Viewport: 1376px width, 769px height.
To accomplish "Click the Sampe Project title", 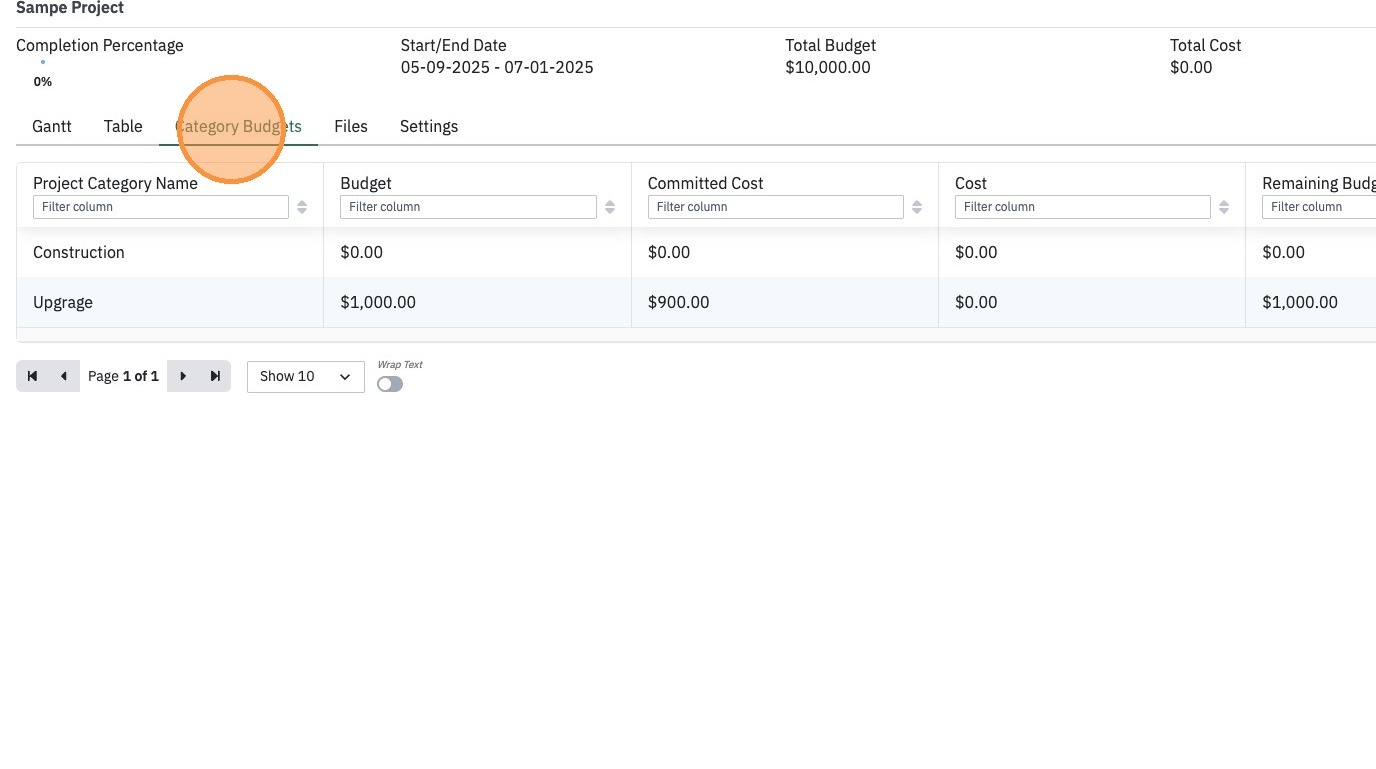I will pos(70,8).
